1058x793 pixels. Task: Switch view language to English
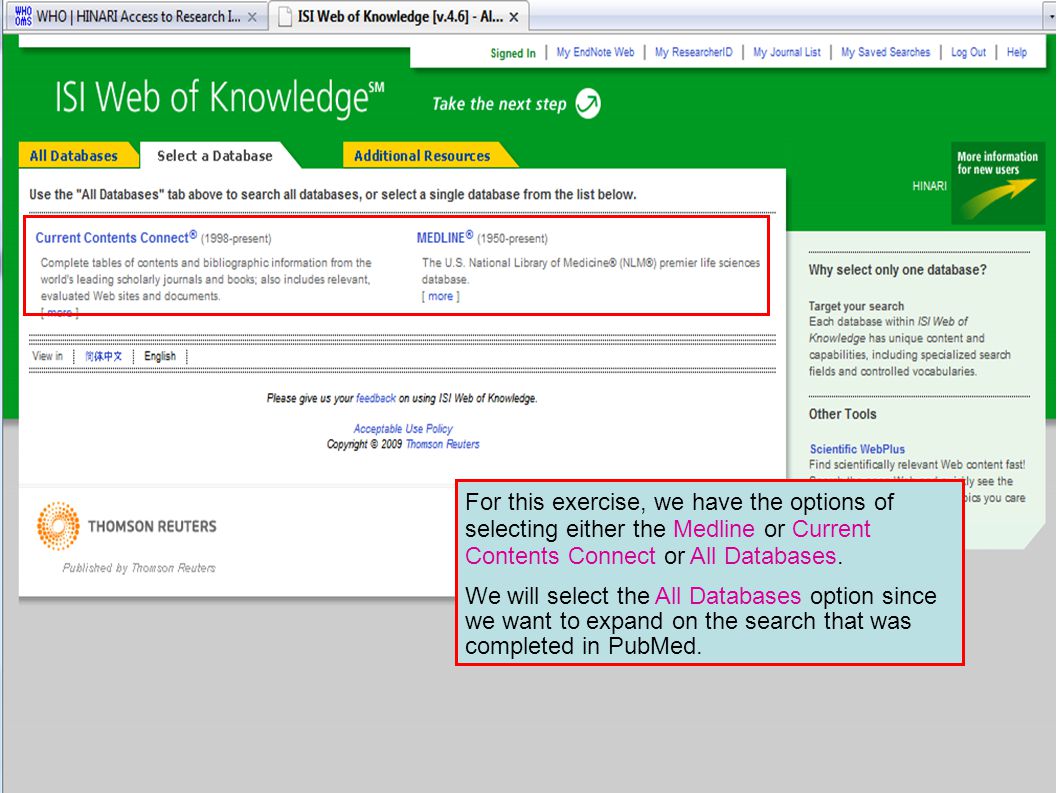pos(160,356)
